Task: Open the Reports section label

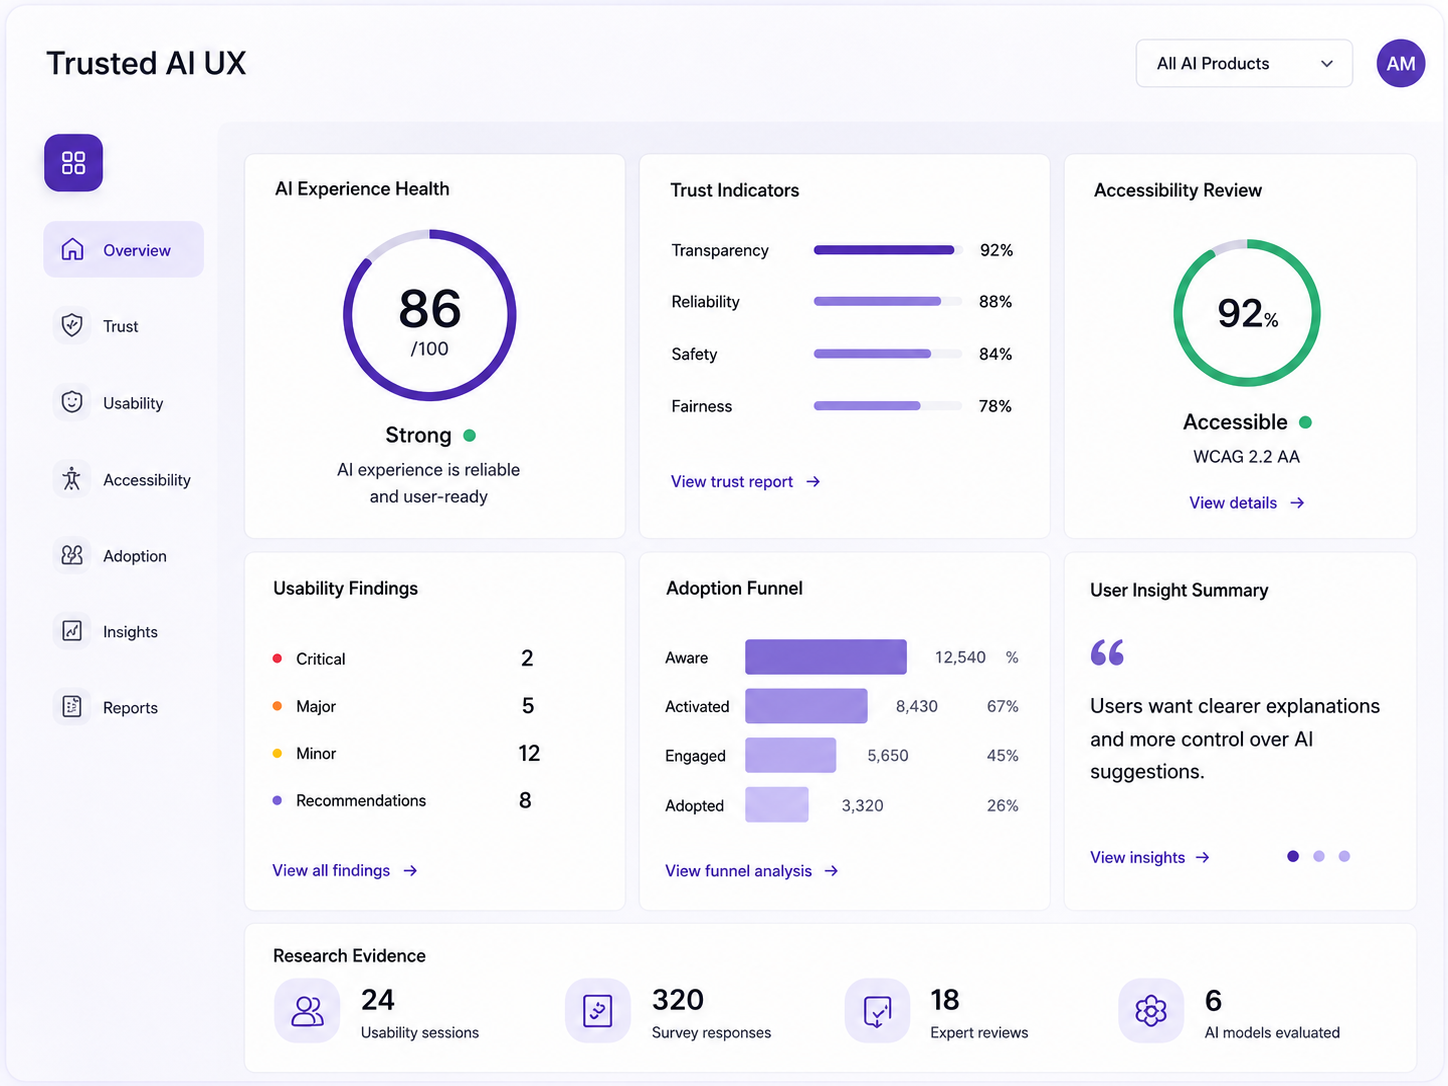Action: tap(130, 708)
